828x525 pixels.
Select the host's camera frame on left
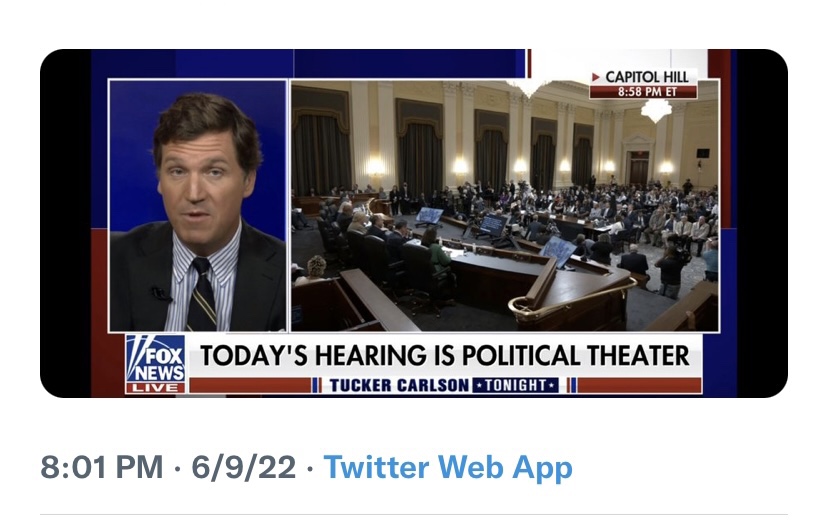pyautogui.click(x=198, y=205)
